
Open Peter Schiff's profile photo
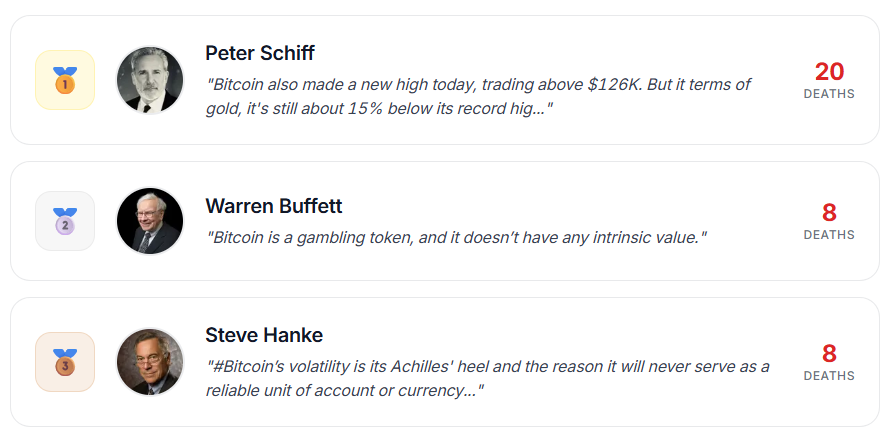(150, 80)
